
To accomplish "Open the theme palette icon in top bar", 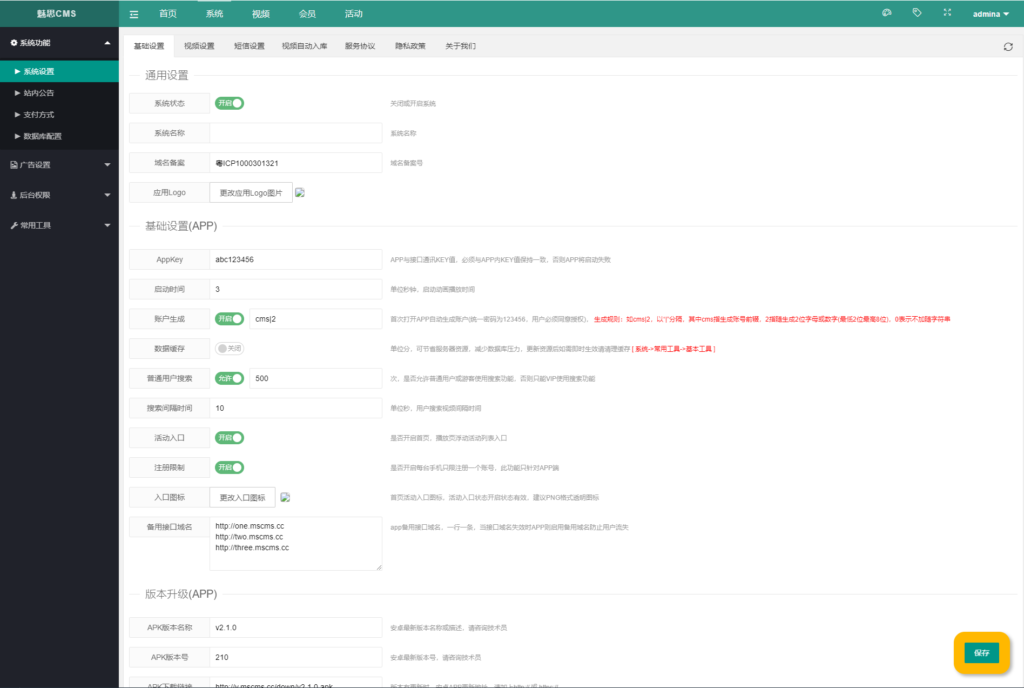I will click(886, 12).
